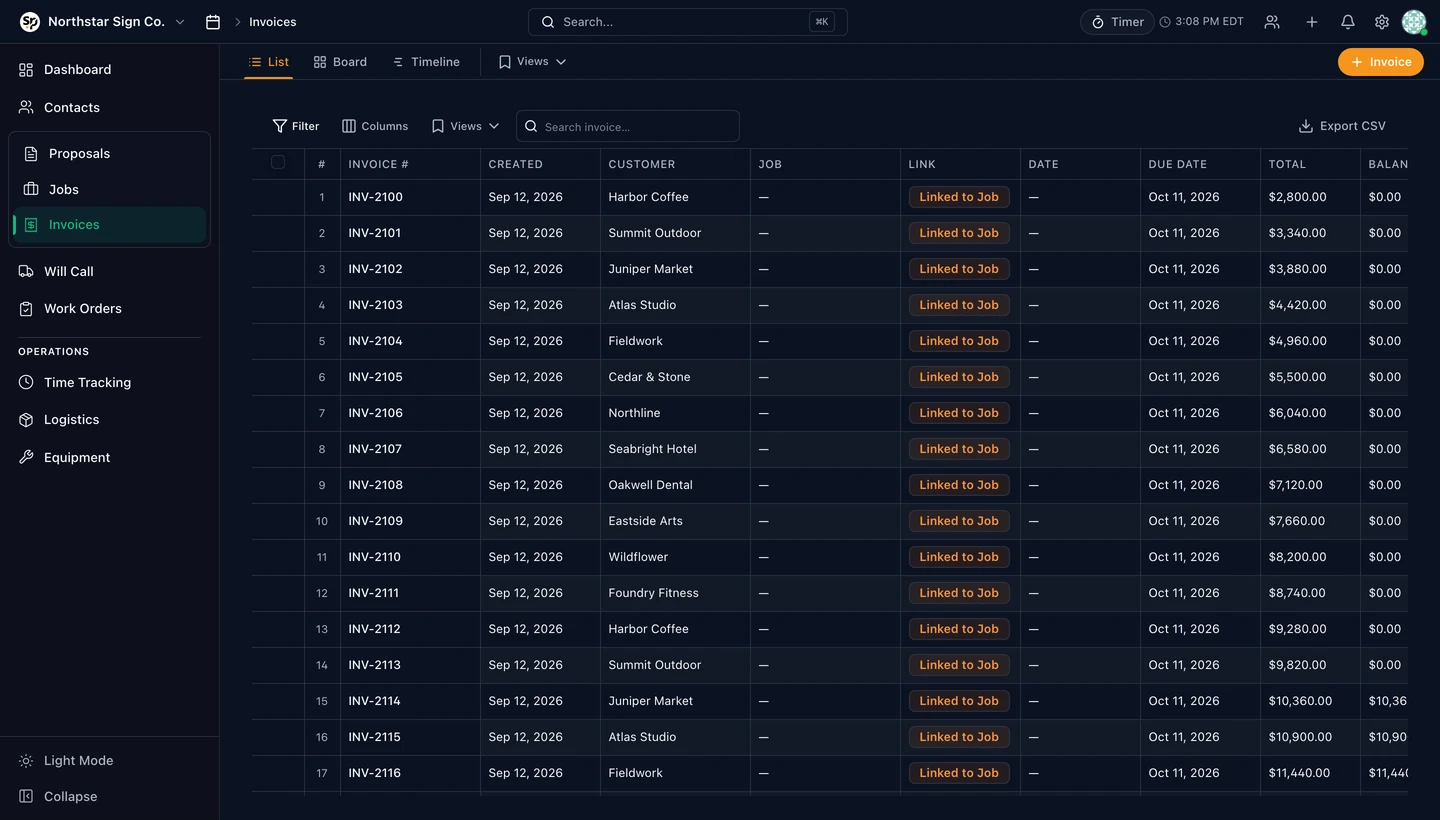Click customer Foundry Fitness
This screenshot has width=1440, height=820.
654,593
